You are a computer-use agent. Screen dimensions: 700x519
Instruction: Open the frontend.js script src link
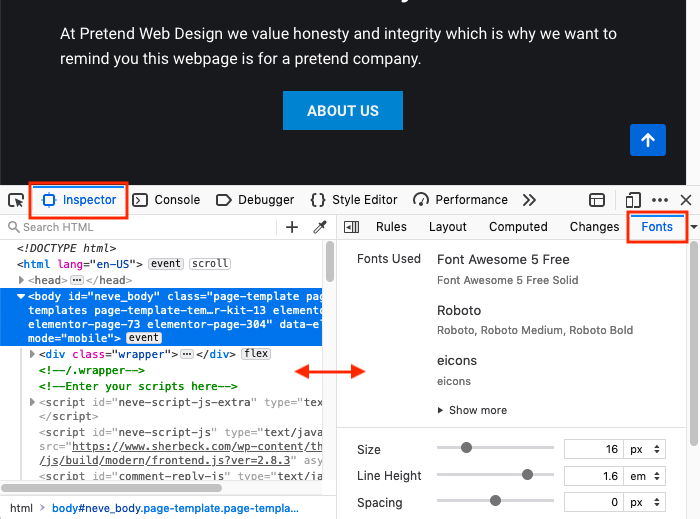click(180, 453)
